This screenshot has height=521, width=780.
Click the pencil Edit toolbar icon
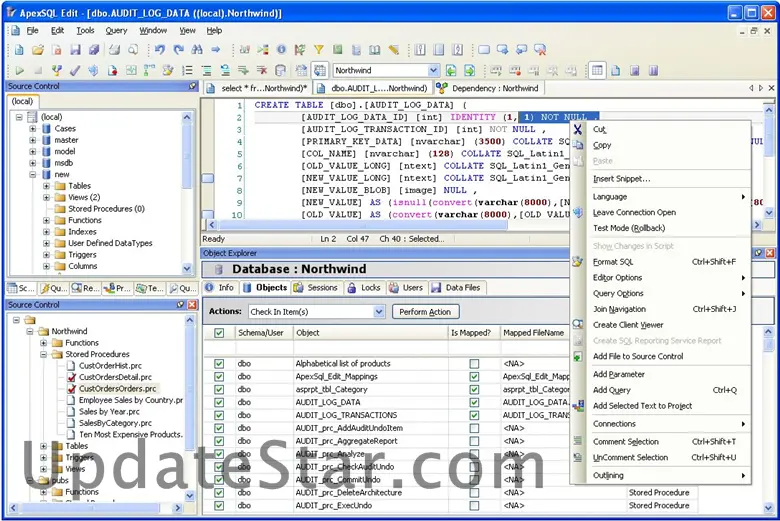(393, 50)
